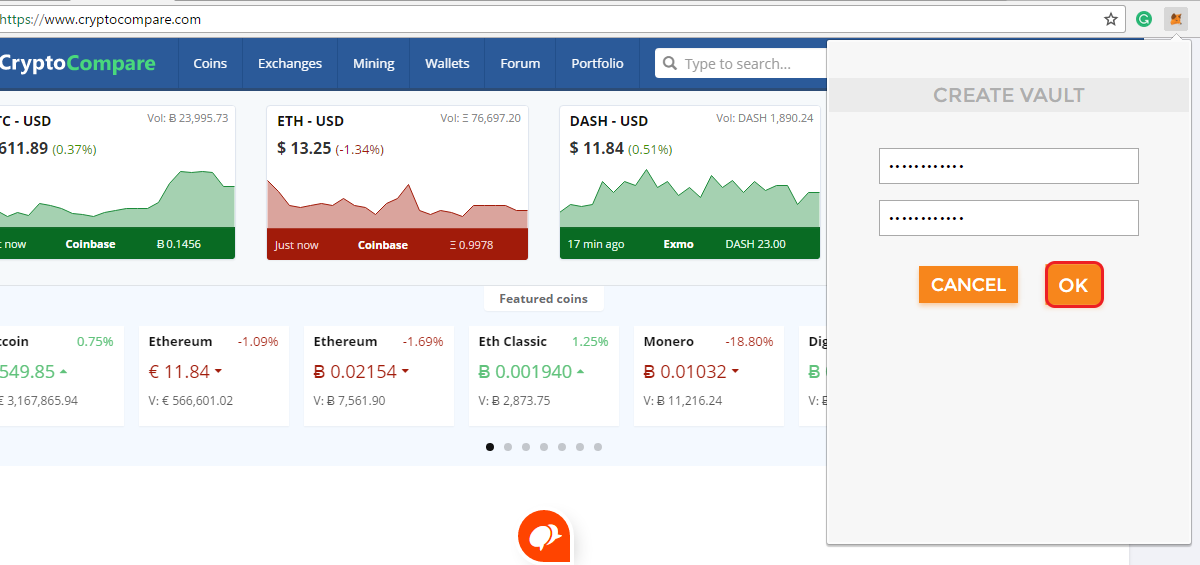Click Ƀ 0.1456 in BTC card footer
The width and height of the screenshot is (1200, 565).
[179, 244]
